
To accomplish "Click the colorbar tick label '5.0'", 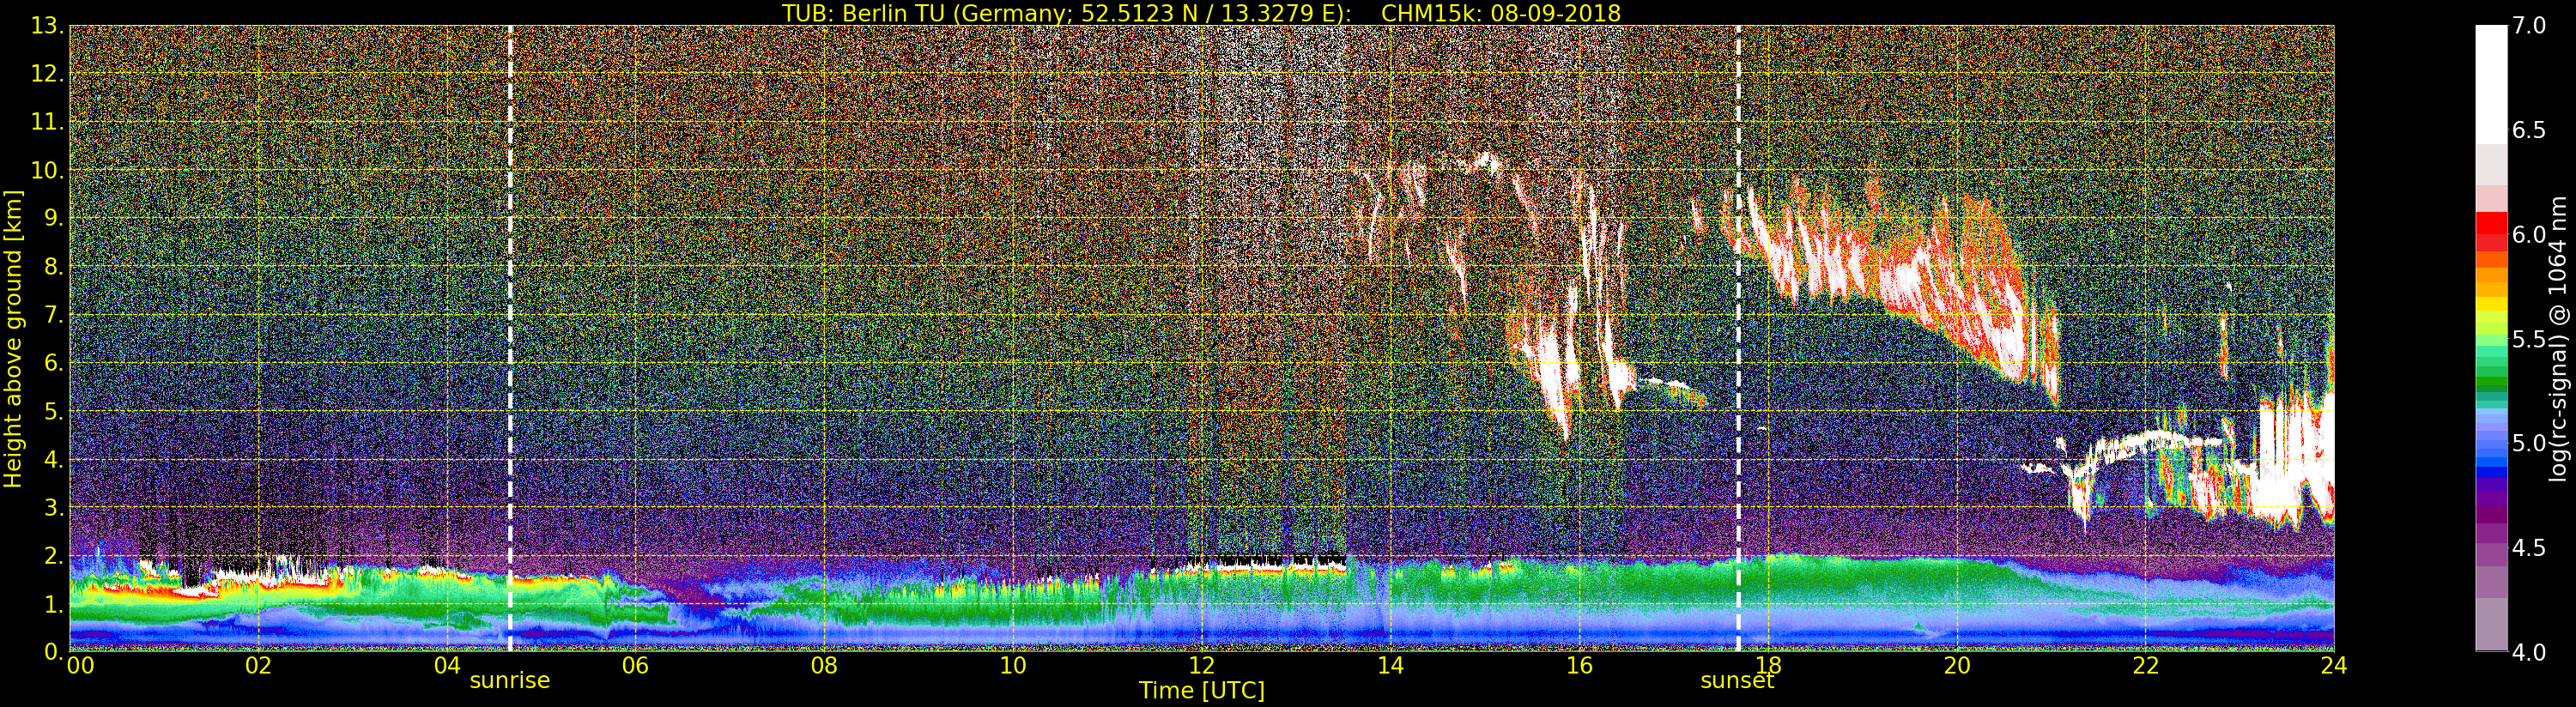I will pos(2530,443).
